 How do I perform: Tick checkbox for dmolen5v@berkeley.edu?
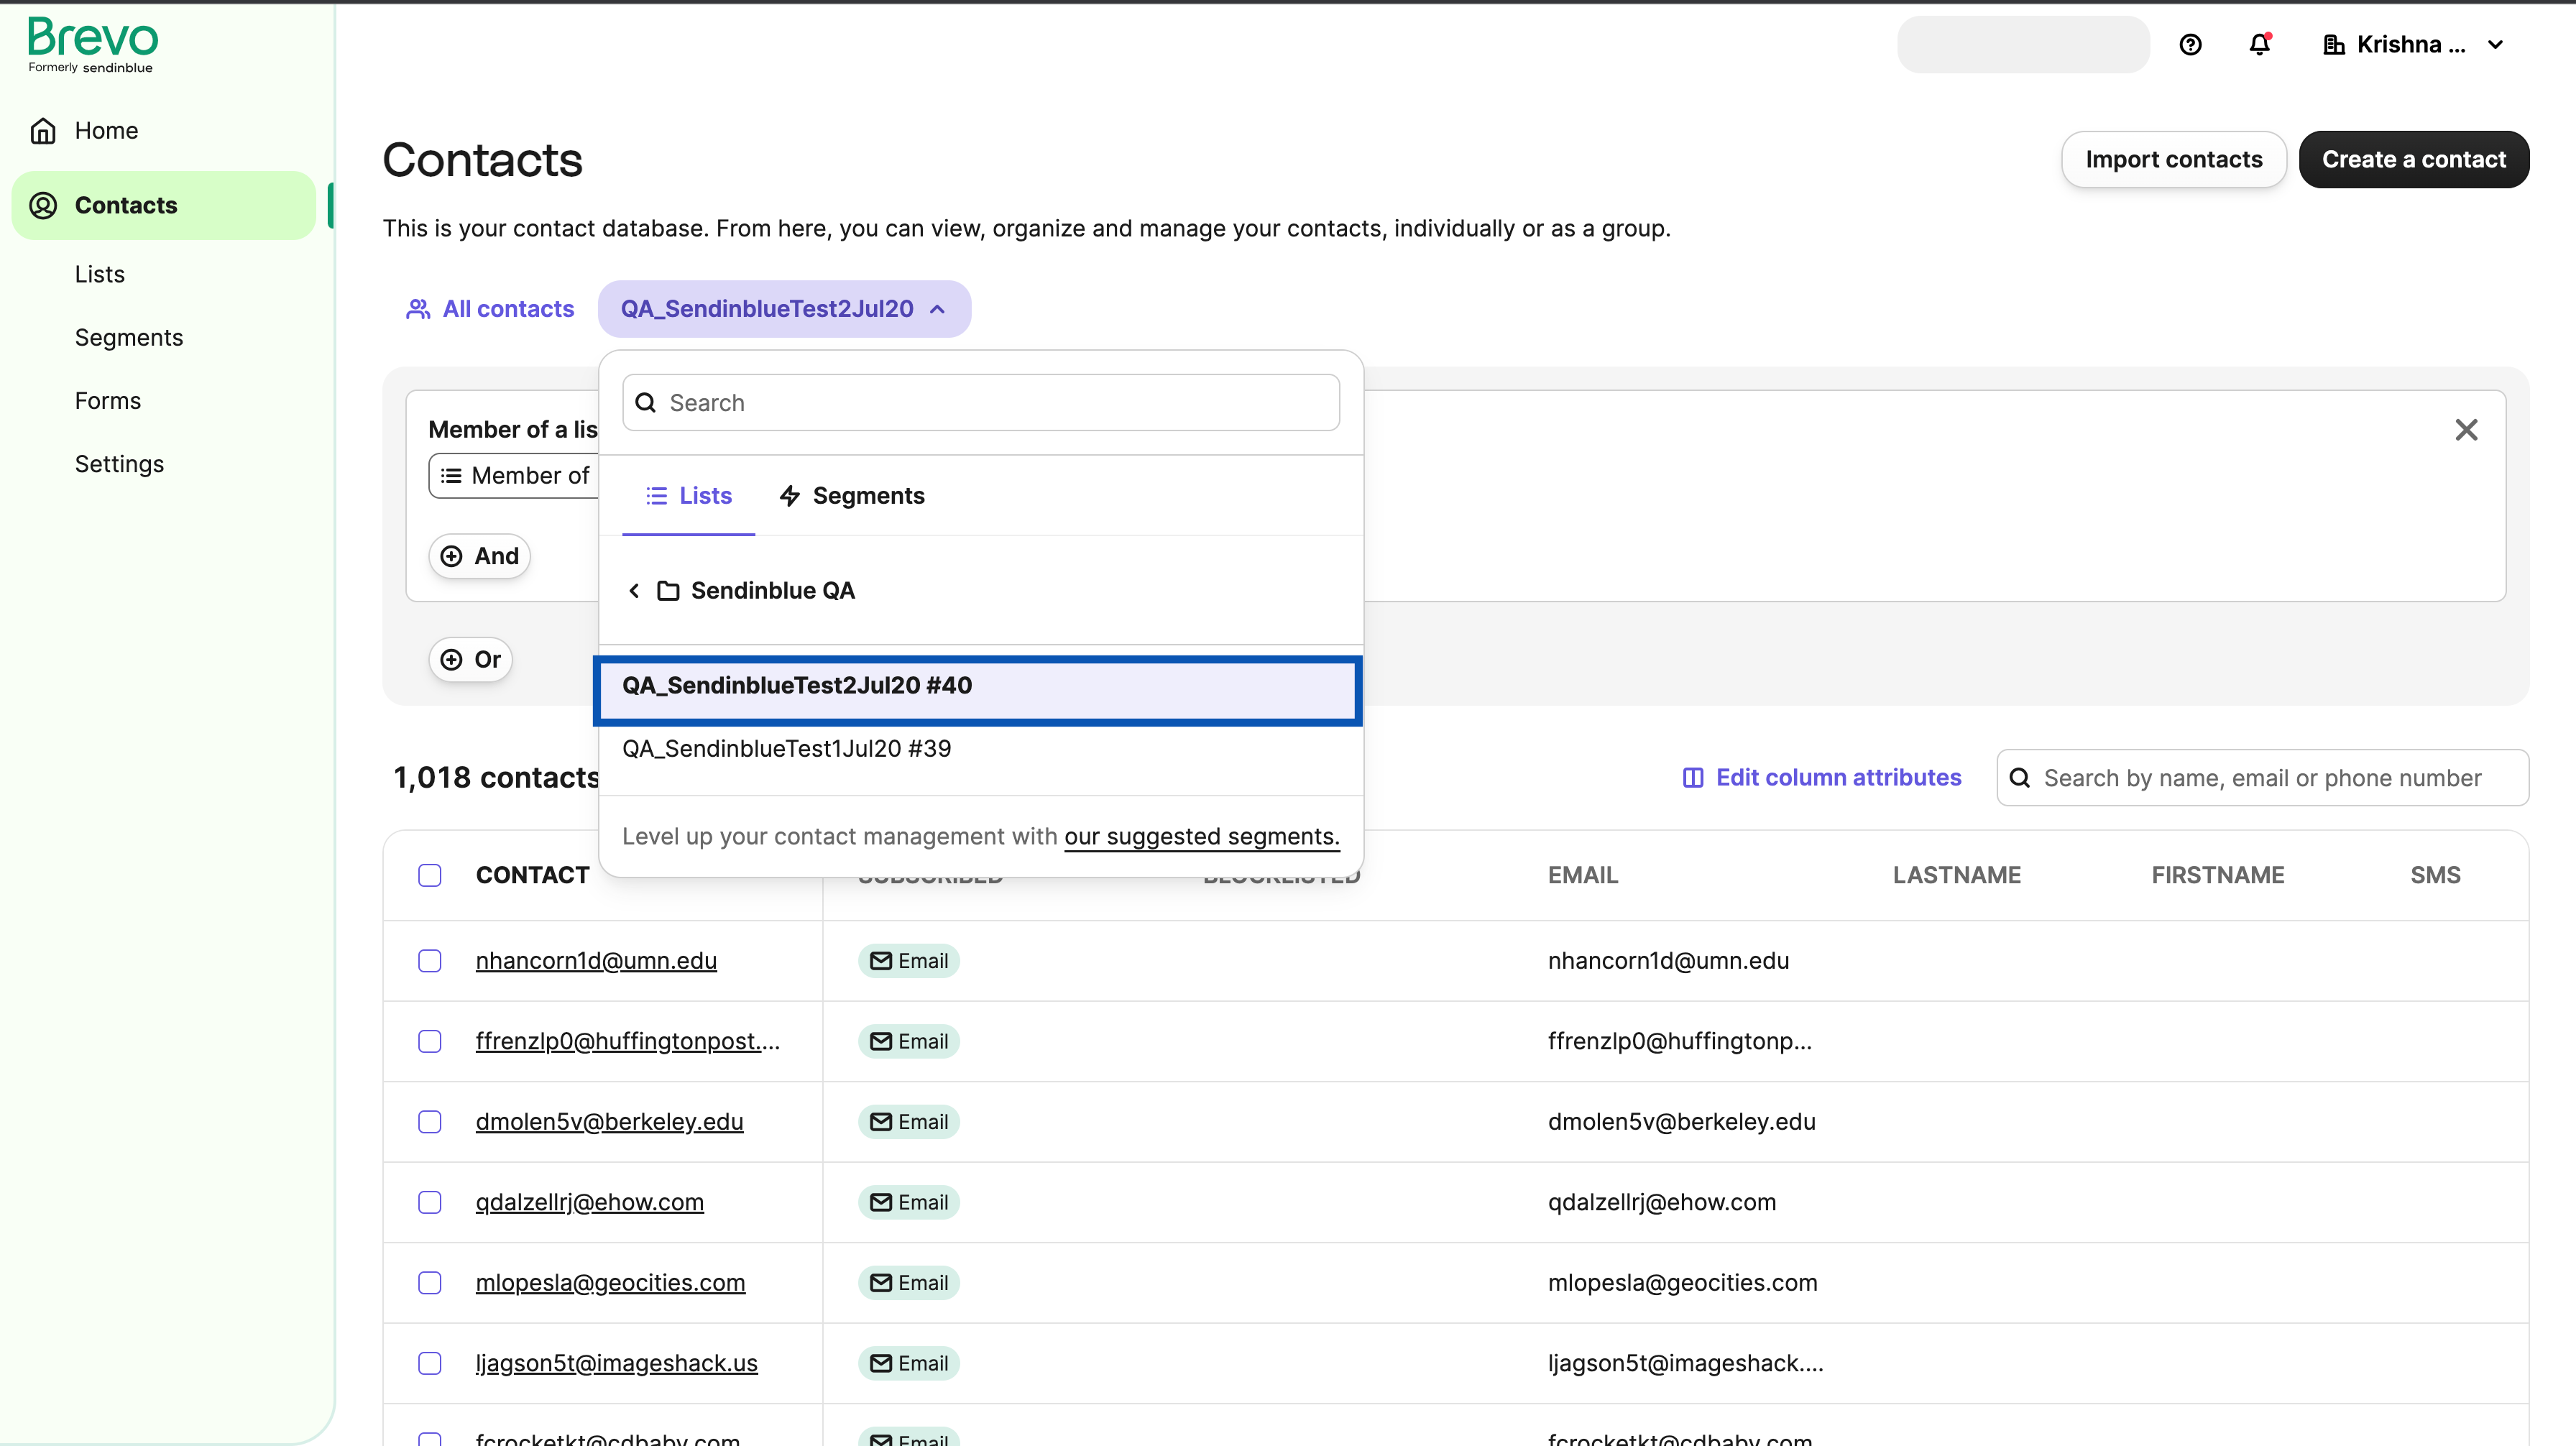(x=430, y=1122)
